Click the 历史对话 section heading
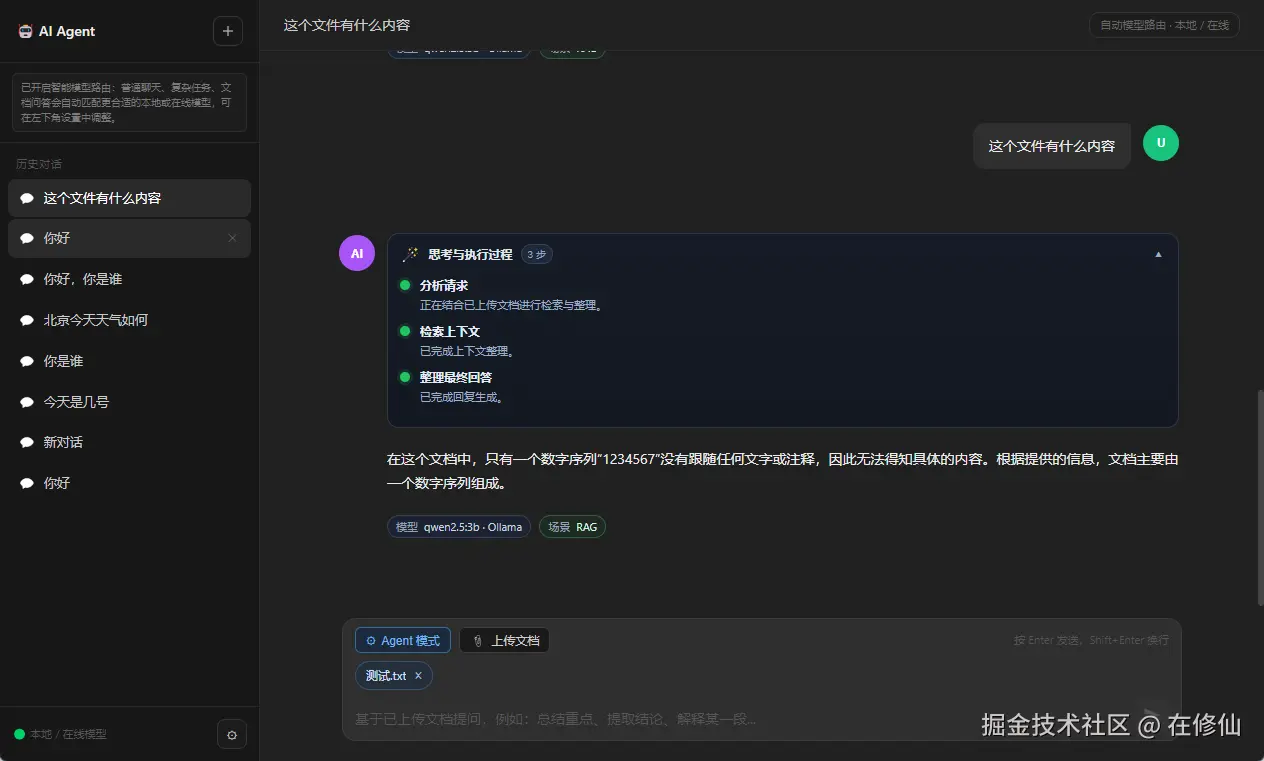The height and width of the screenshot is (761, 1264). coord(39,164)
